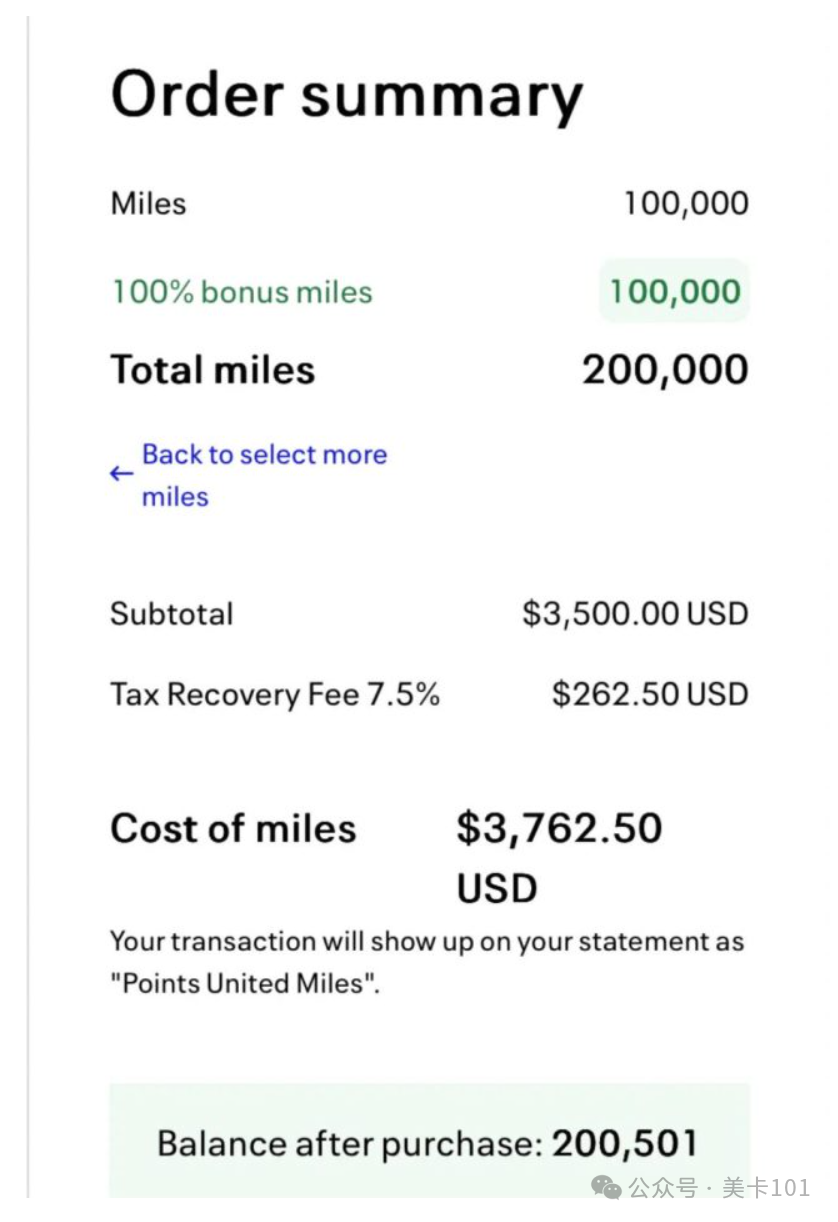Click the "Total miles" label
Image resolution: width=838 pixels, height=1222 pixels.
[213, 370]
